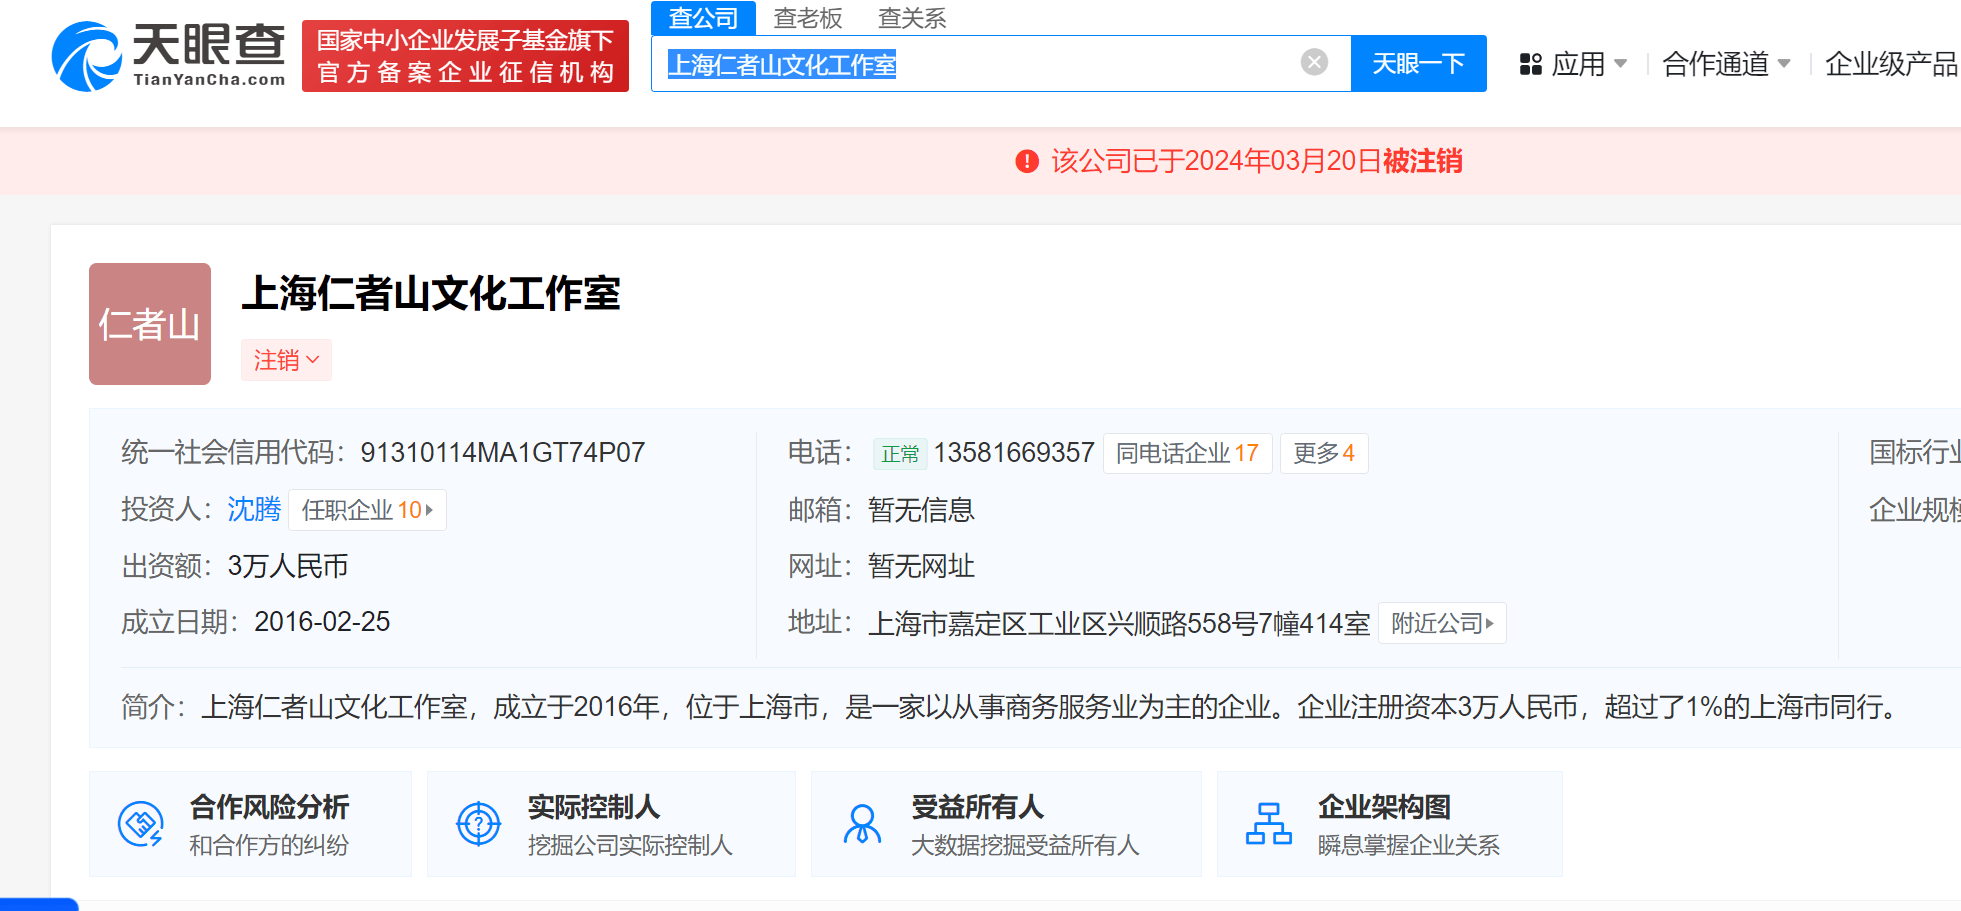Click the 天眼一下 search button
This screenshot has height=911, width=1961.
tap(1418, 62)
